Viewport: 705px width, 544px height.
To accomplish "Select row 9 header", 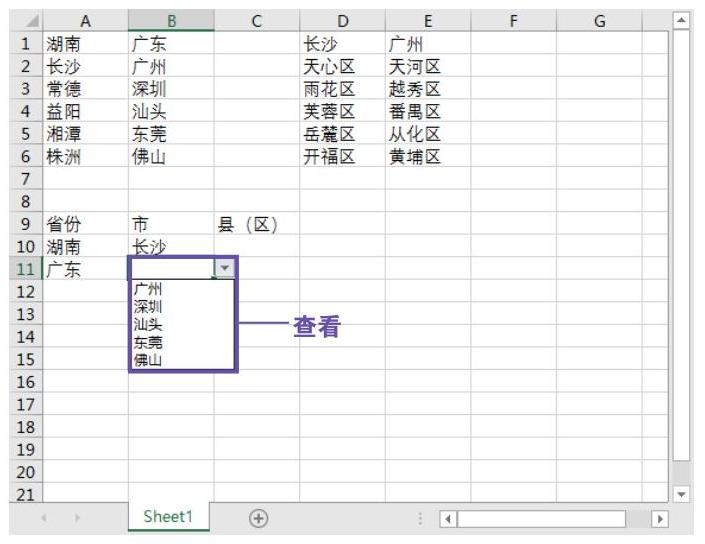I will 26,223.
